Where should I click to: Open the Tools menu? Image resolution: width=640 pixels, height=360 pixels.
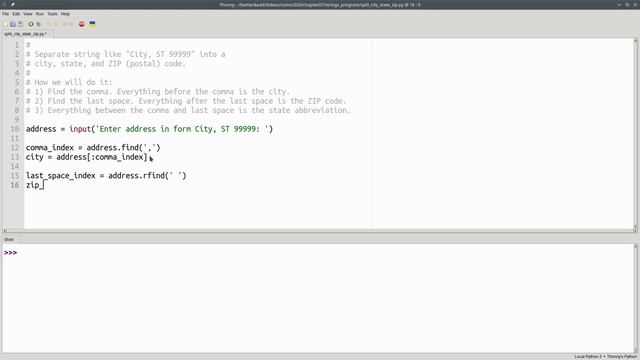pos(52,14)
